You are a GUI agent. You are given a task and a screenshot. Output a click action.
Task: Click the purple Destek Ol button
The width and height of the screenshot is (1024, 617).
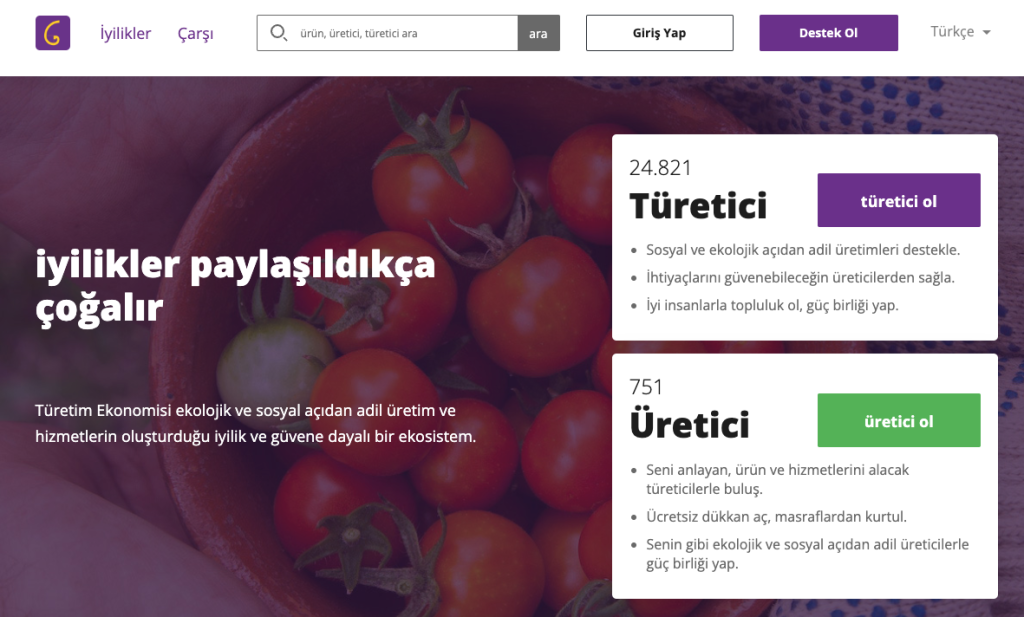pos(828,33)
